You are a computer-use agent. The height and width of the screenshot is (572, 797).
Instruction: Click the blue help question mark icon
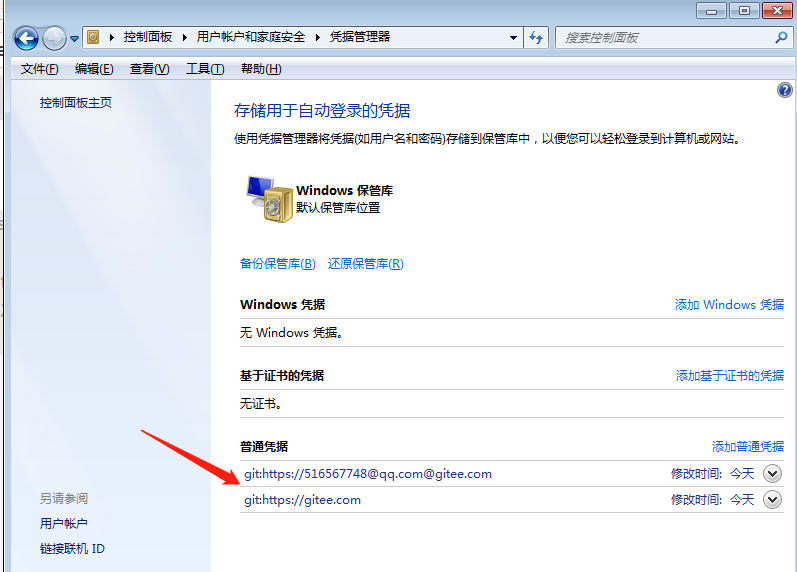(x=784, y=90)
